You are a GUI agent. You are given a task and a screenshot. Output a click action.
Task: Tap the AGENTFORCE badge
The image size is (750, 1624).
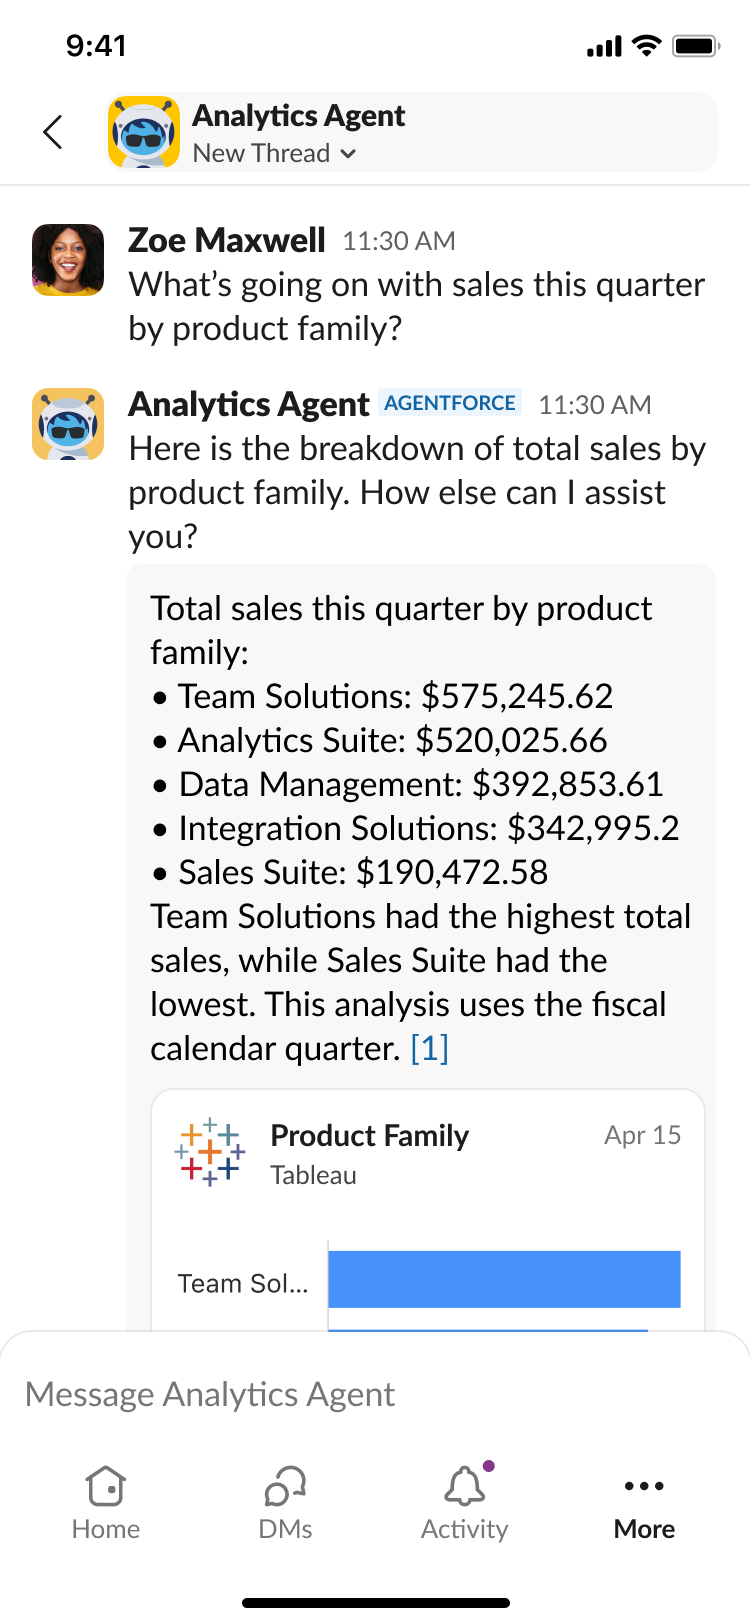pos(450,403)
